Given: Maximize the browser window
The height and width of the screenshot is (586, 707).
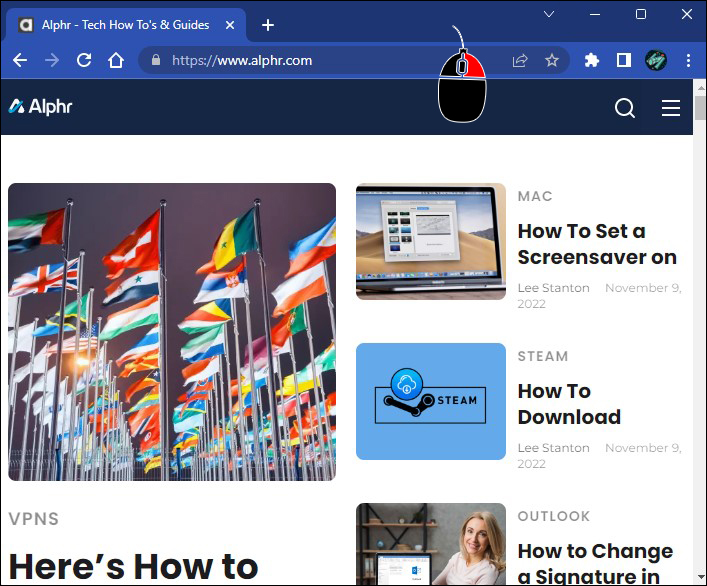Looking at the screenshot, I should point(641,14).
